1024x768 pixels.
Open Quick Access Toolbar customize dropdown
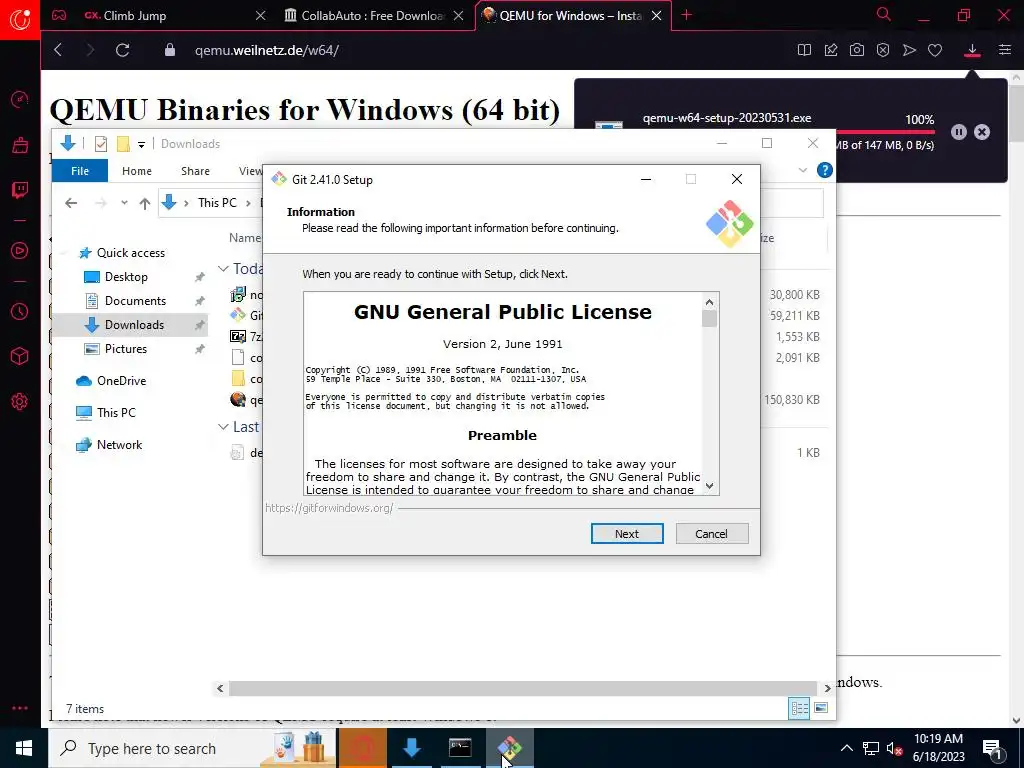point(142,144)
